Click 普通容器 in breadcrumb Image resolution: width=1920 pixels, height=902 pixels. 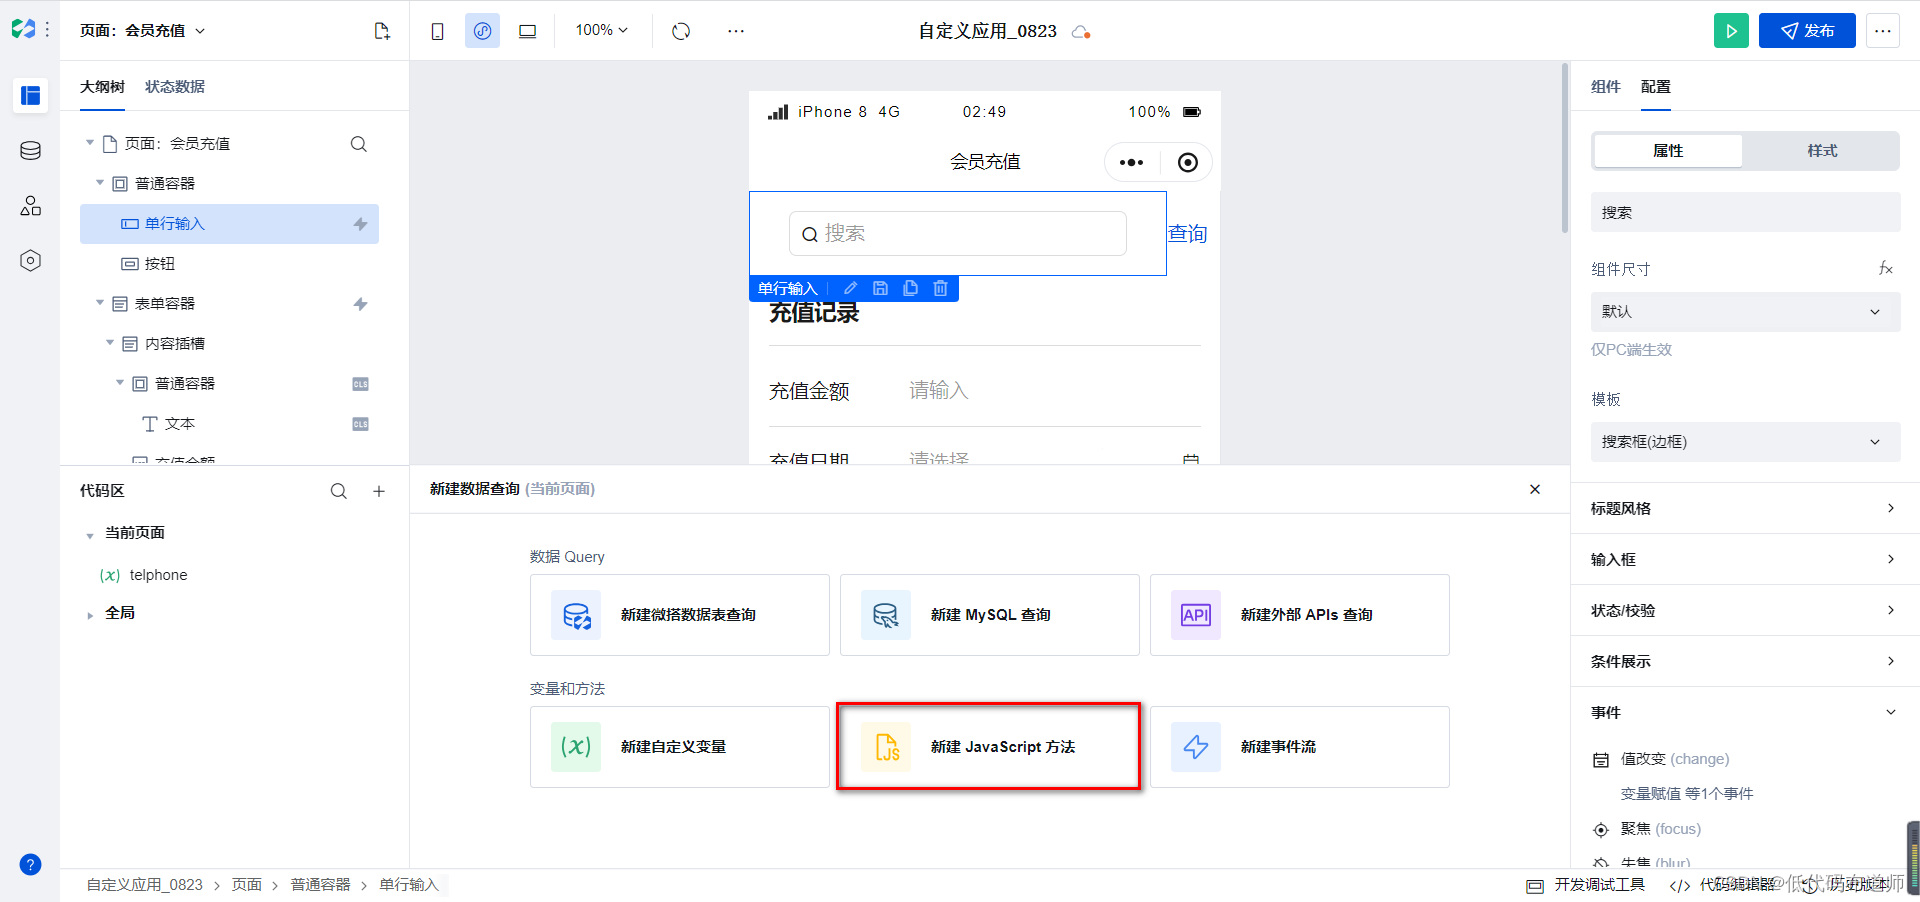[x=320, y=885]
